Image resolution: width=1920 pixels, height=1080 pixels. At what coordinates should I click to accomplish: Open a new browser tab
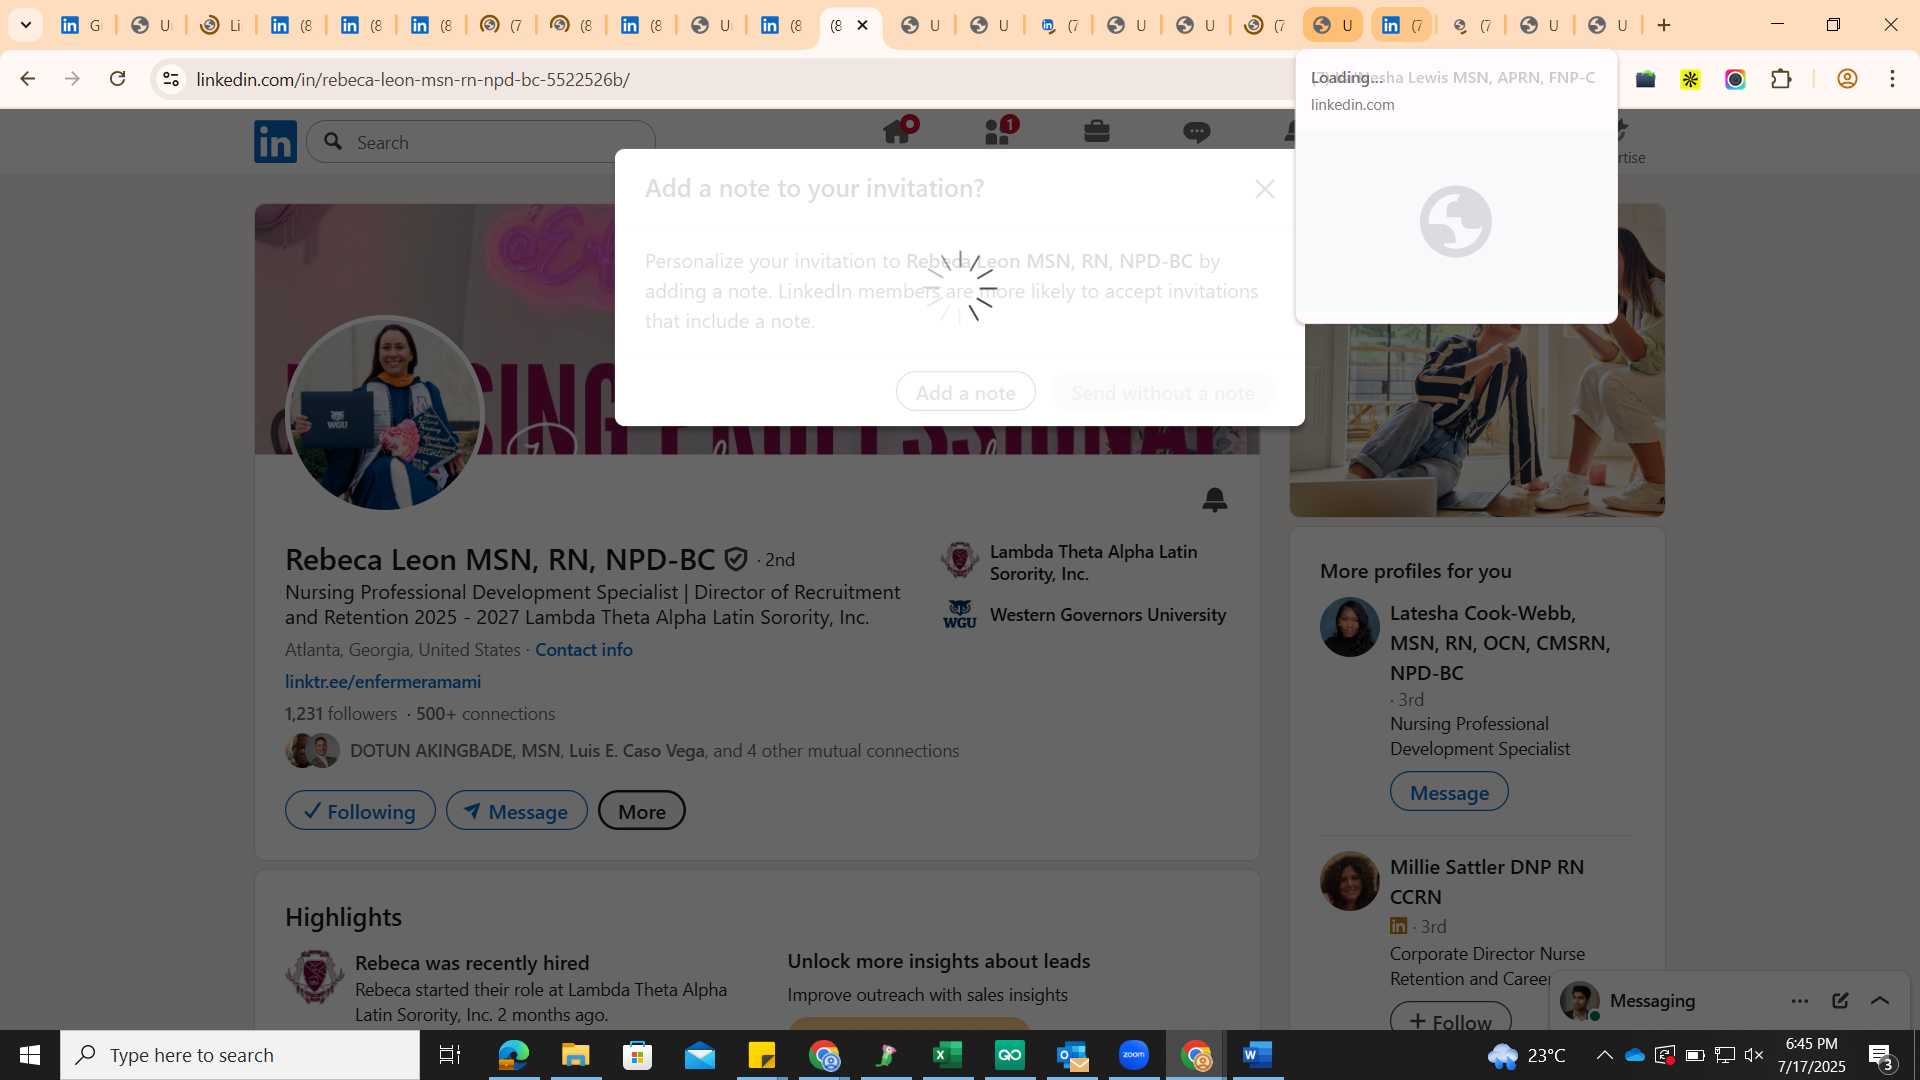pyautogui.click(x=1664, y=25)
